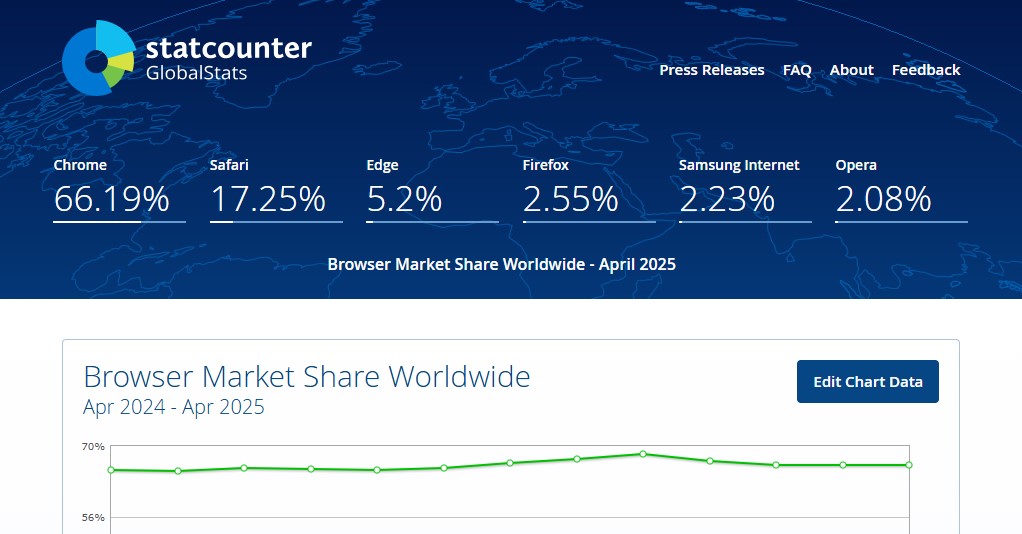This screenshot has height=534, width=1022.
Task: Open the About link
Action: (x=851, y=70)
